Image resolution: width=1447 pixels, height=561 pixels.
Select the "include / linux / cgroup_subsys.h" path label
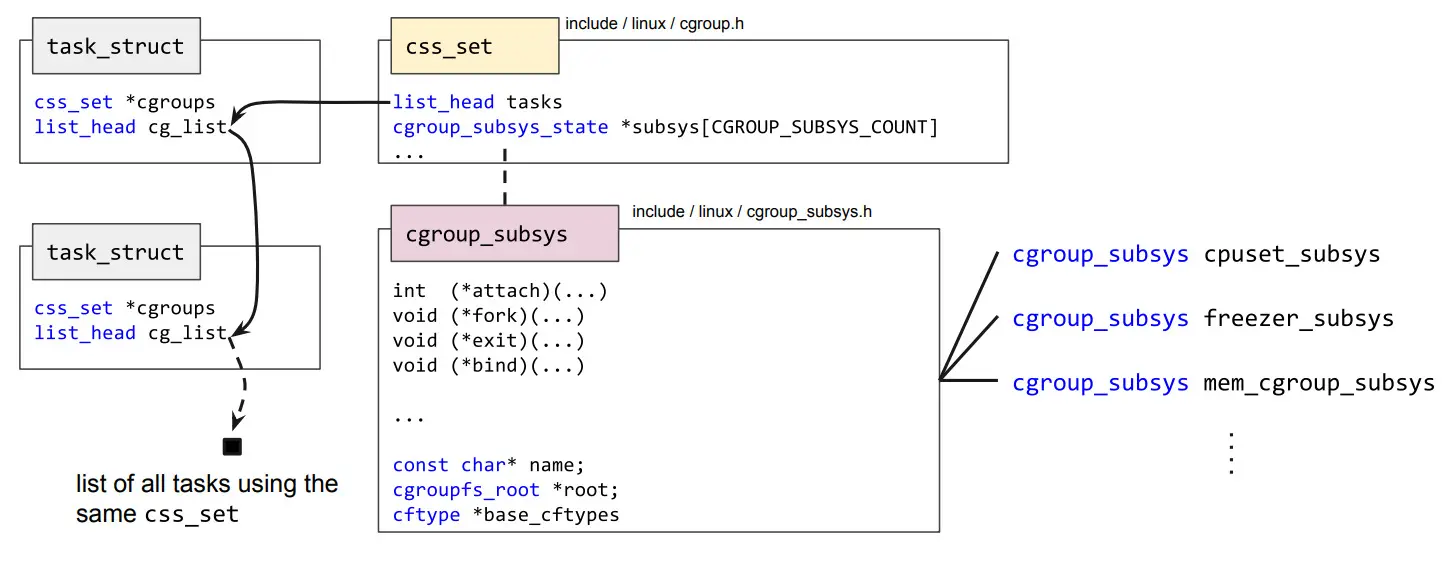752,212
